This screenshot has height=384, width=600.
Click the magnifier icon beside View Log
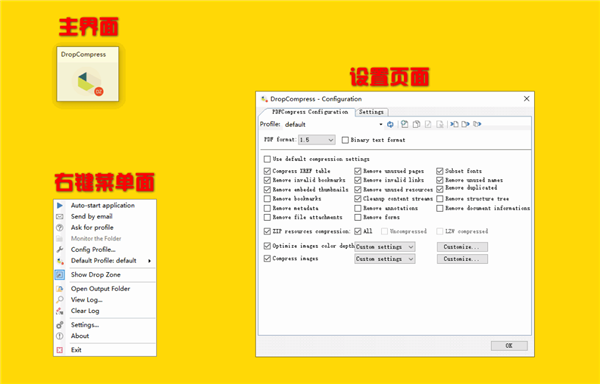pyautogui.click(x=60, y=299)
